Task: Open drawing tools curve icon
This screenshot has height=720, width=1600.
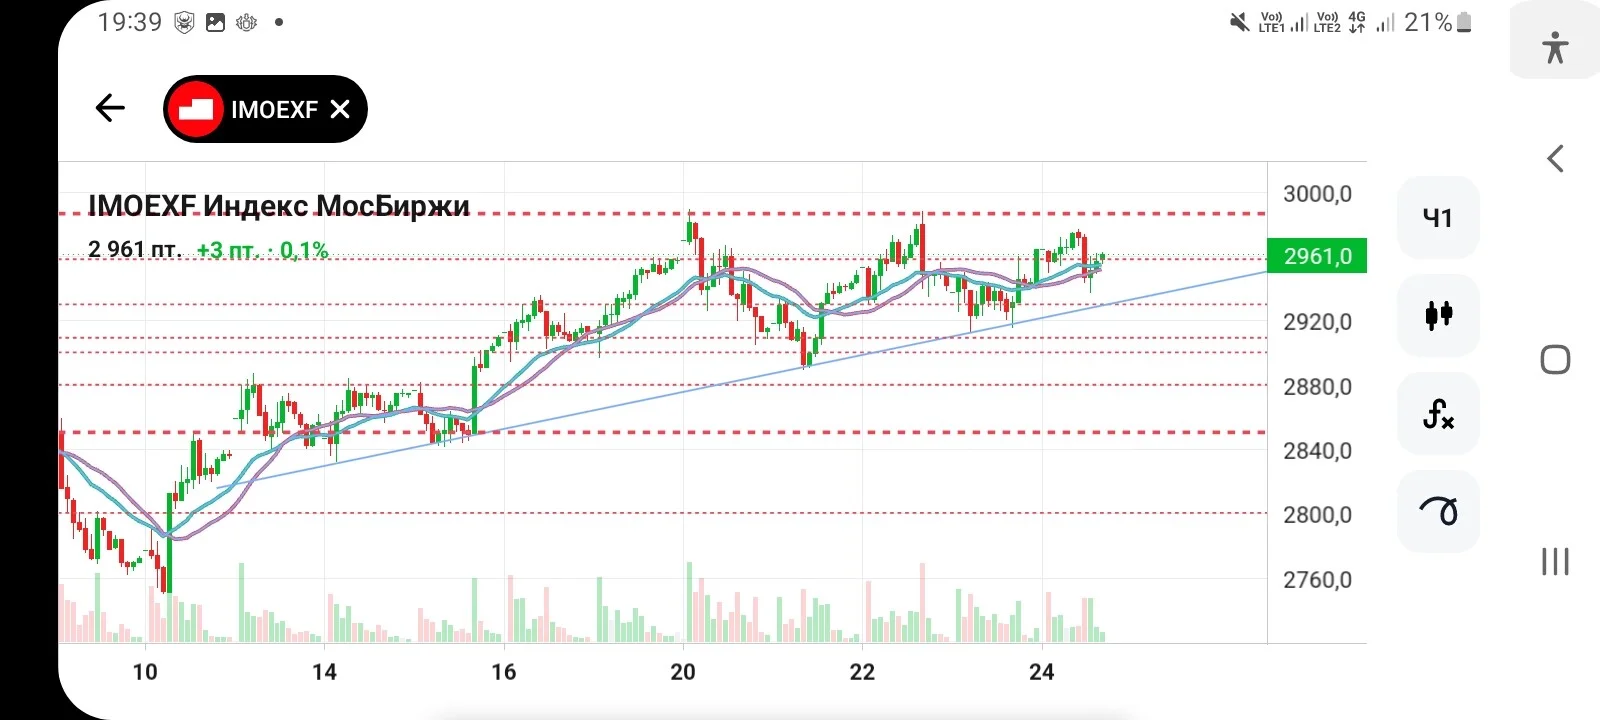Action: [x=1438, y=511]
